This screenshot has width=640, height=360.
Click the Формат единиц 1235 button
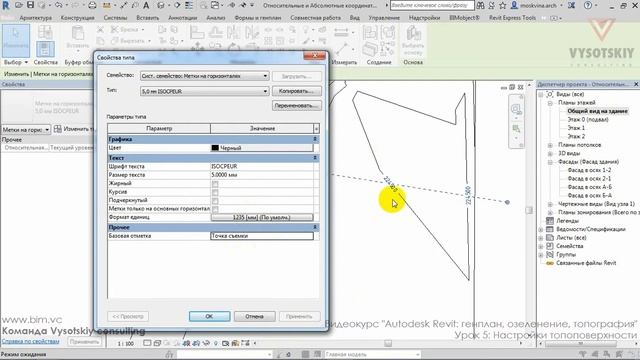[x=262, y=218]
